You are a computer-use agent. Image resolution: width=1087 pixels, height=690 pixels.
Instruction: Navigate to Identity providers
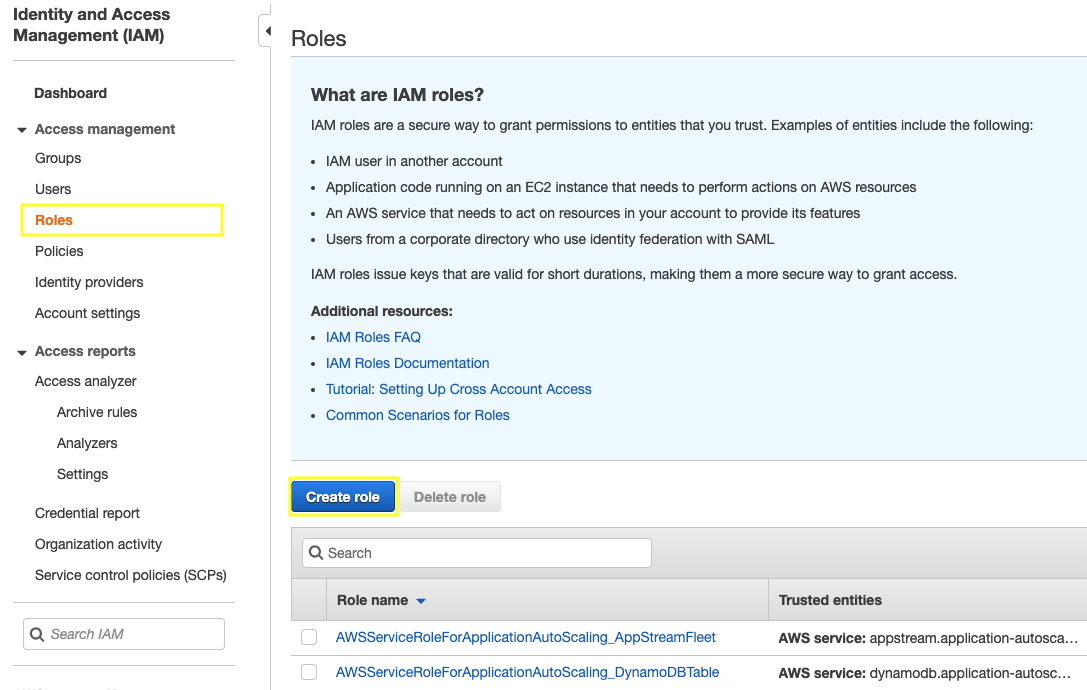coord(89,282)
